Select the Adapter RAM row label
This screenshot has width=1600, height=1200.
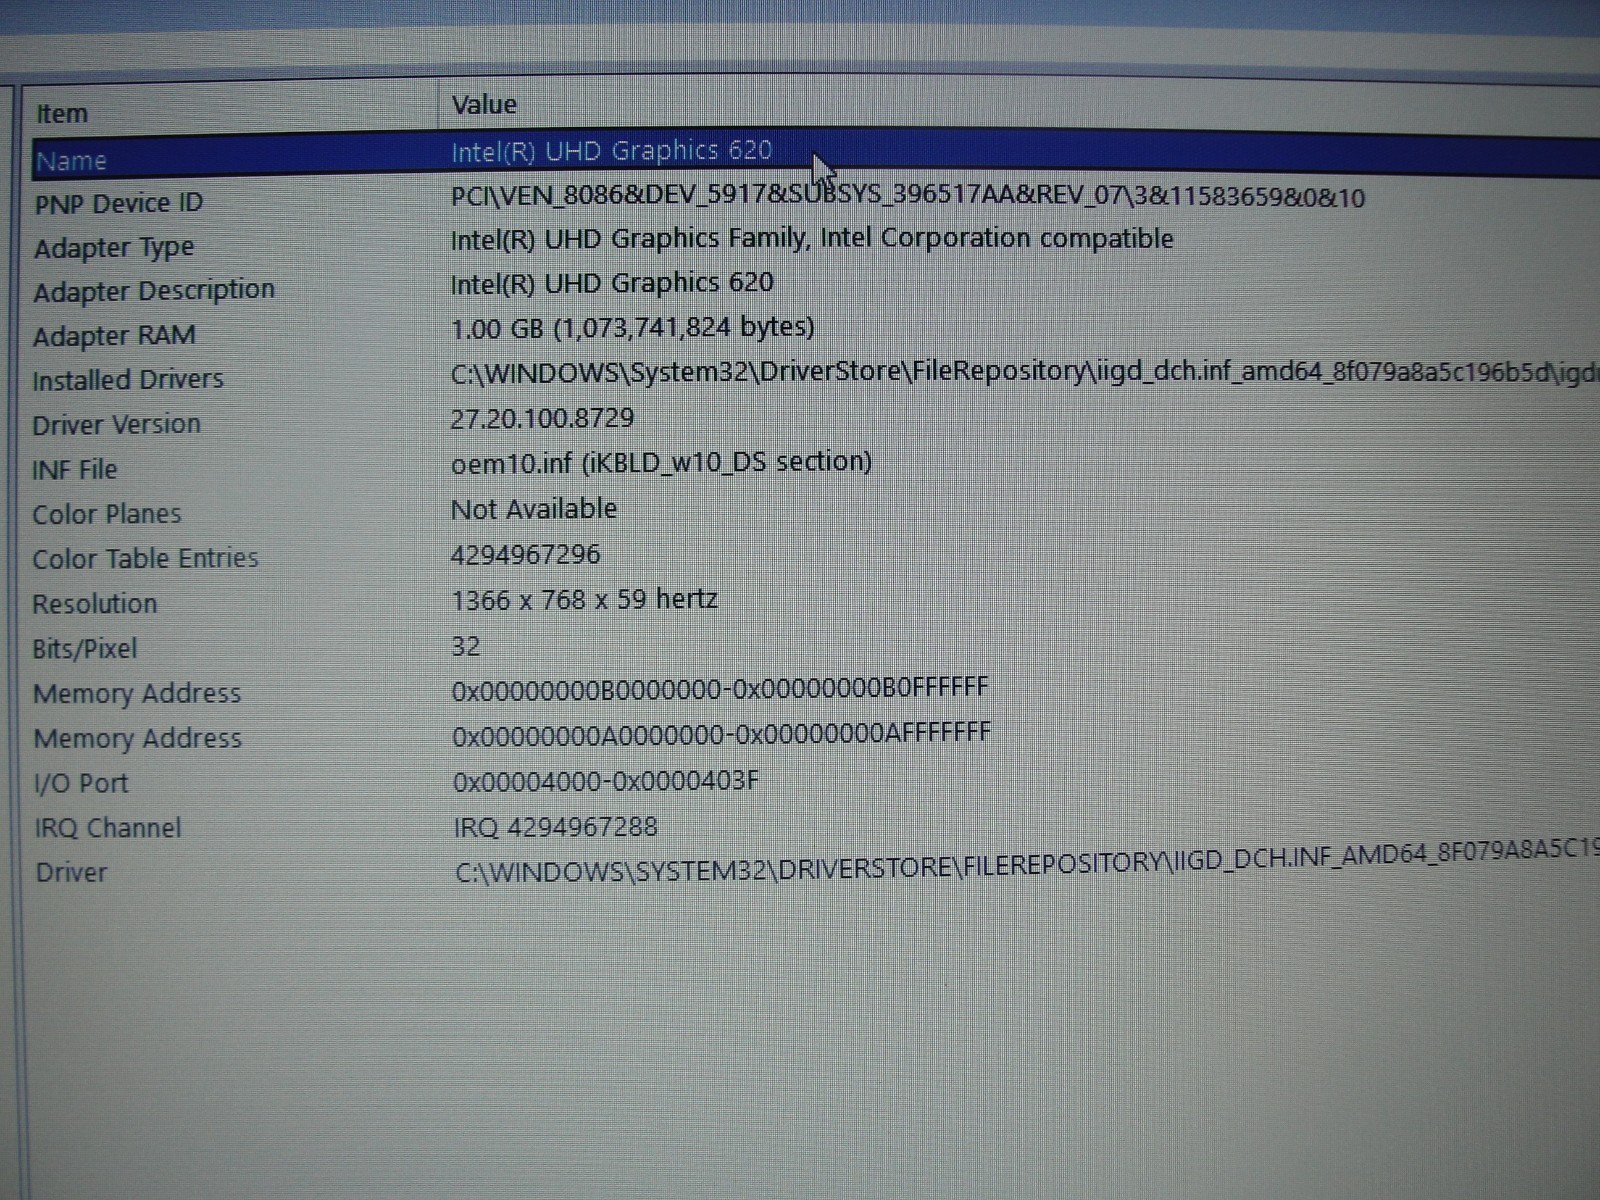click(114, 336)
